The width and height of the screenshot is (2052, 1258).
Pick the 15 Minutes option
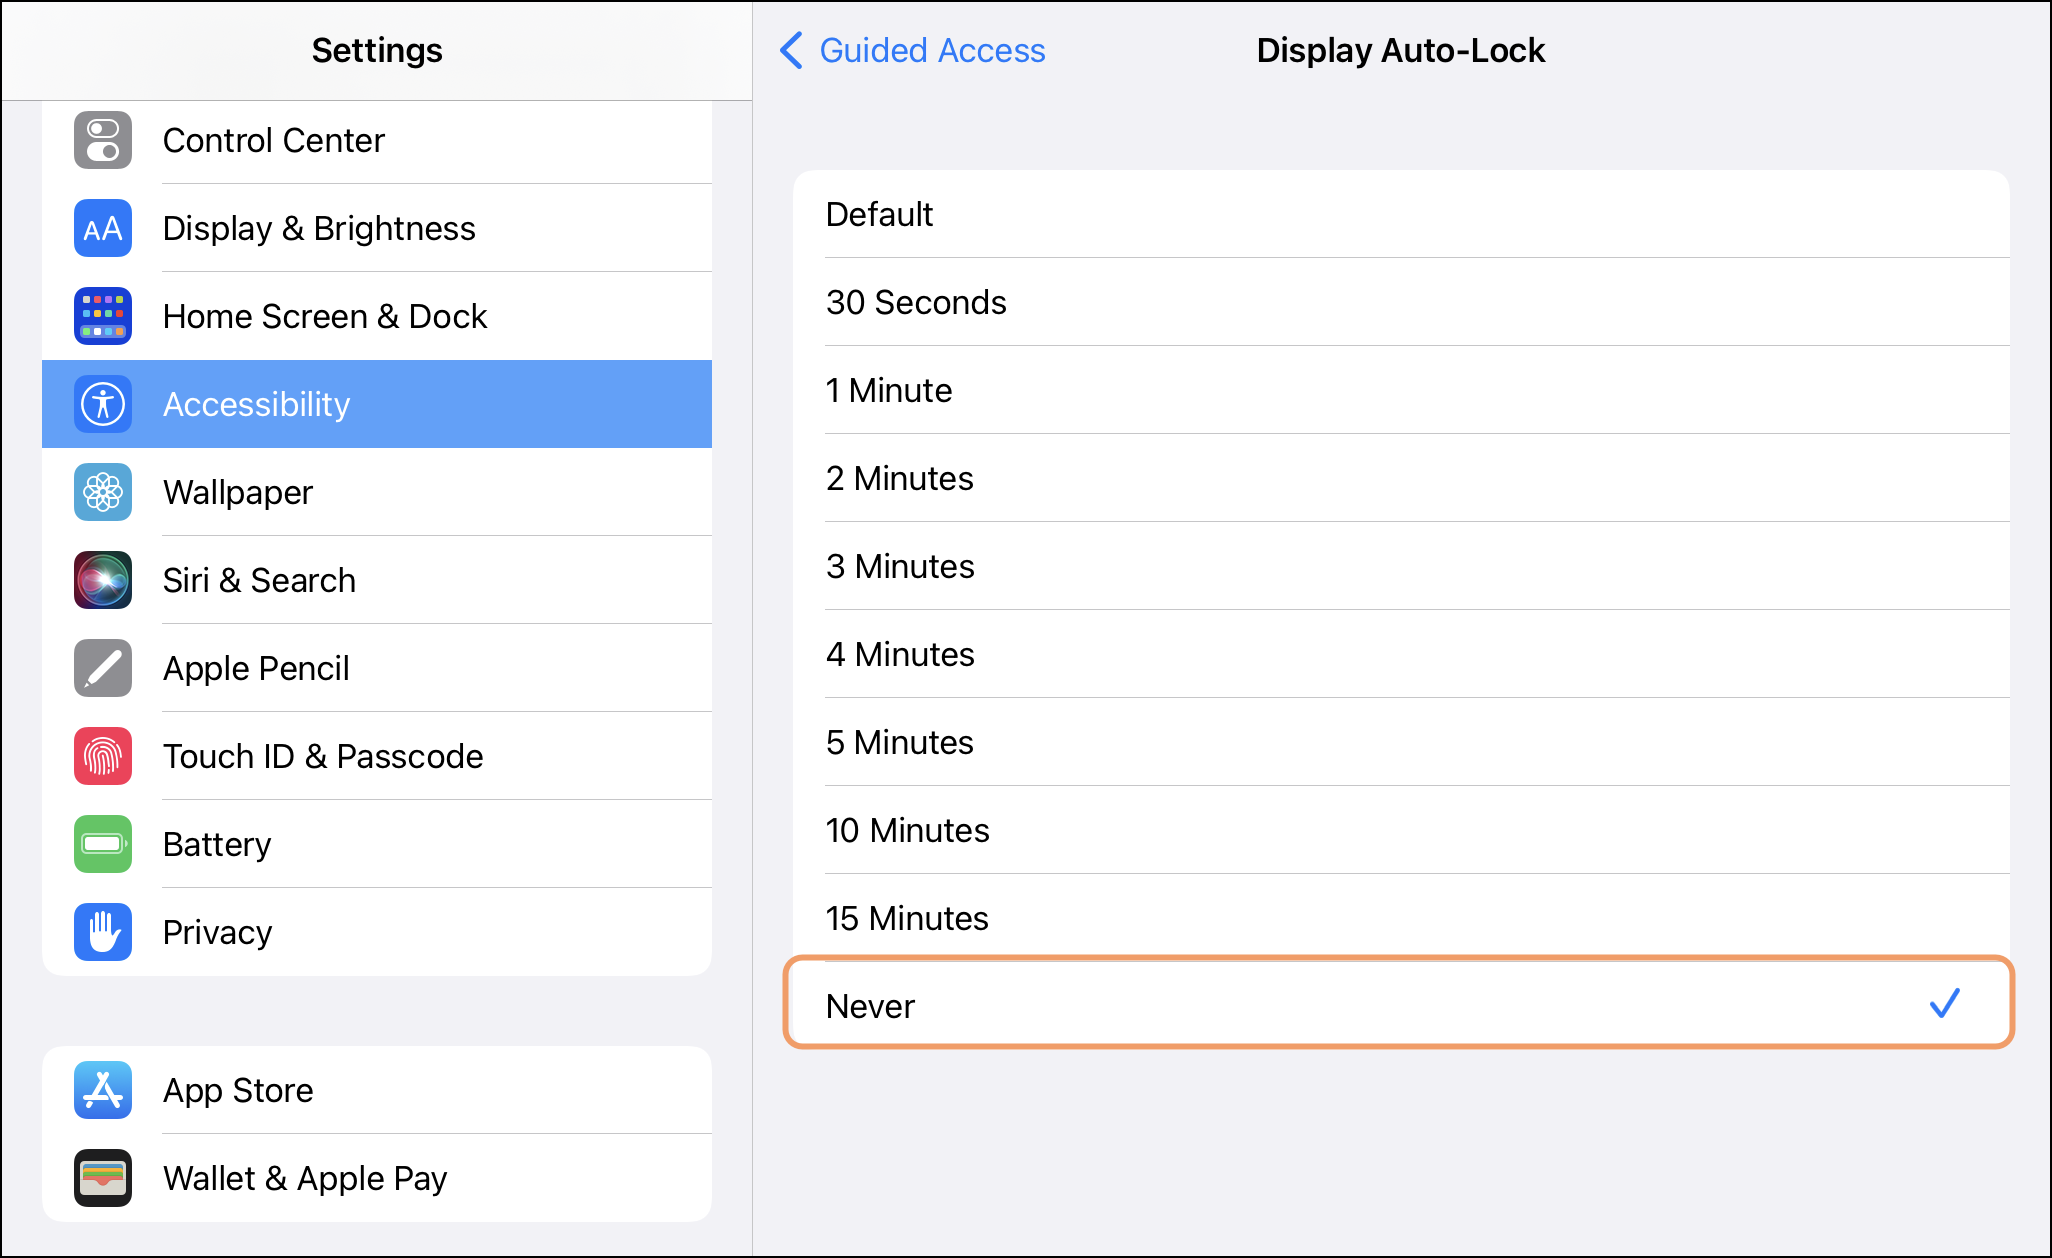[x=1400, y=918]
